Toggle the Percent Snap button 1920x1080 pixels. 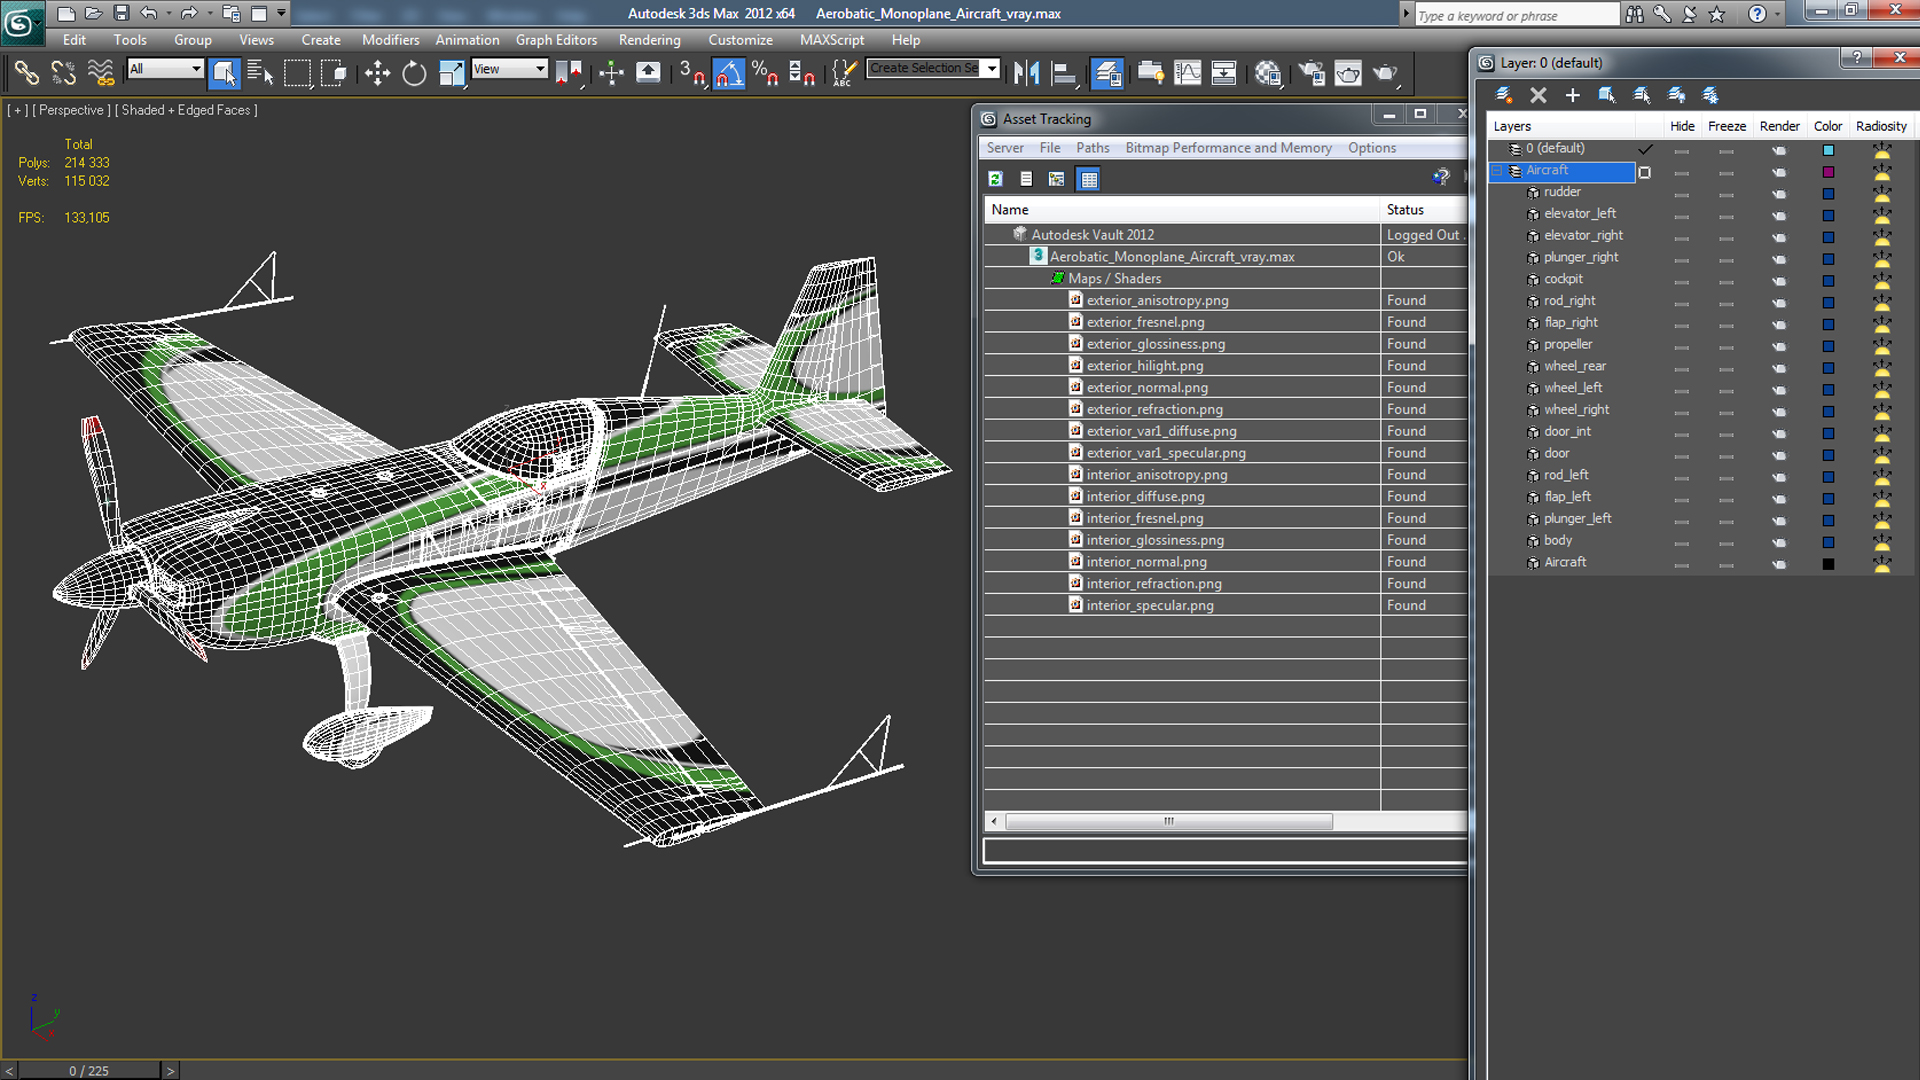click(x=765, y=72)
